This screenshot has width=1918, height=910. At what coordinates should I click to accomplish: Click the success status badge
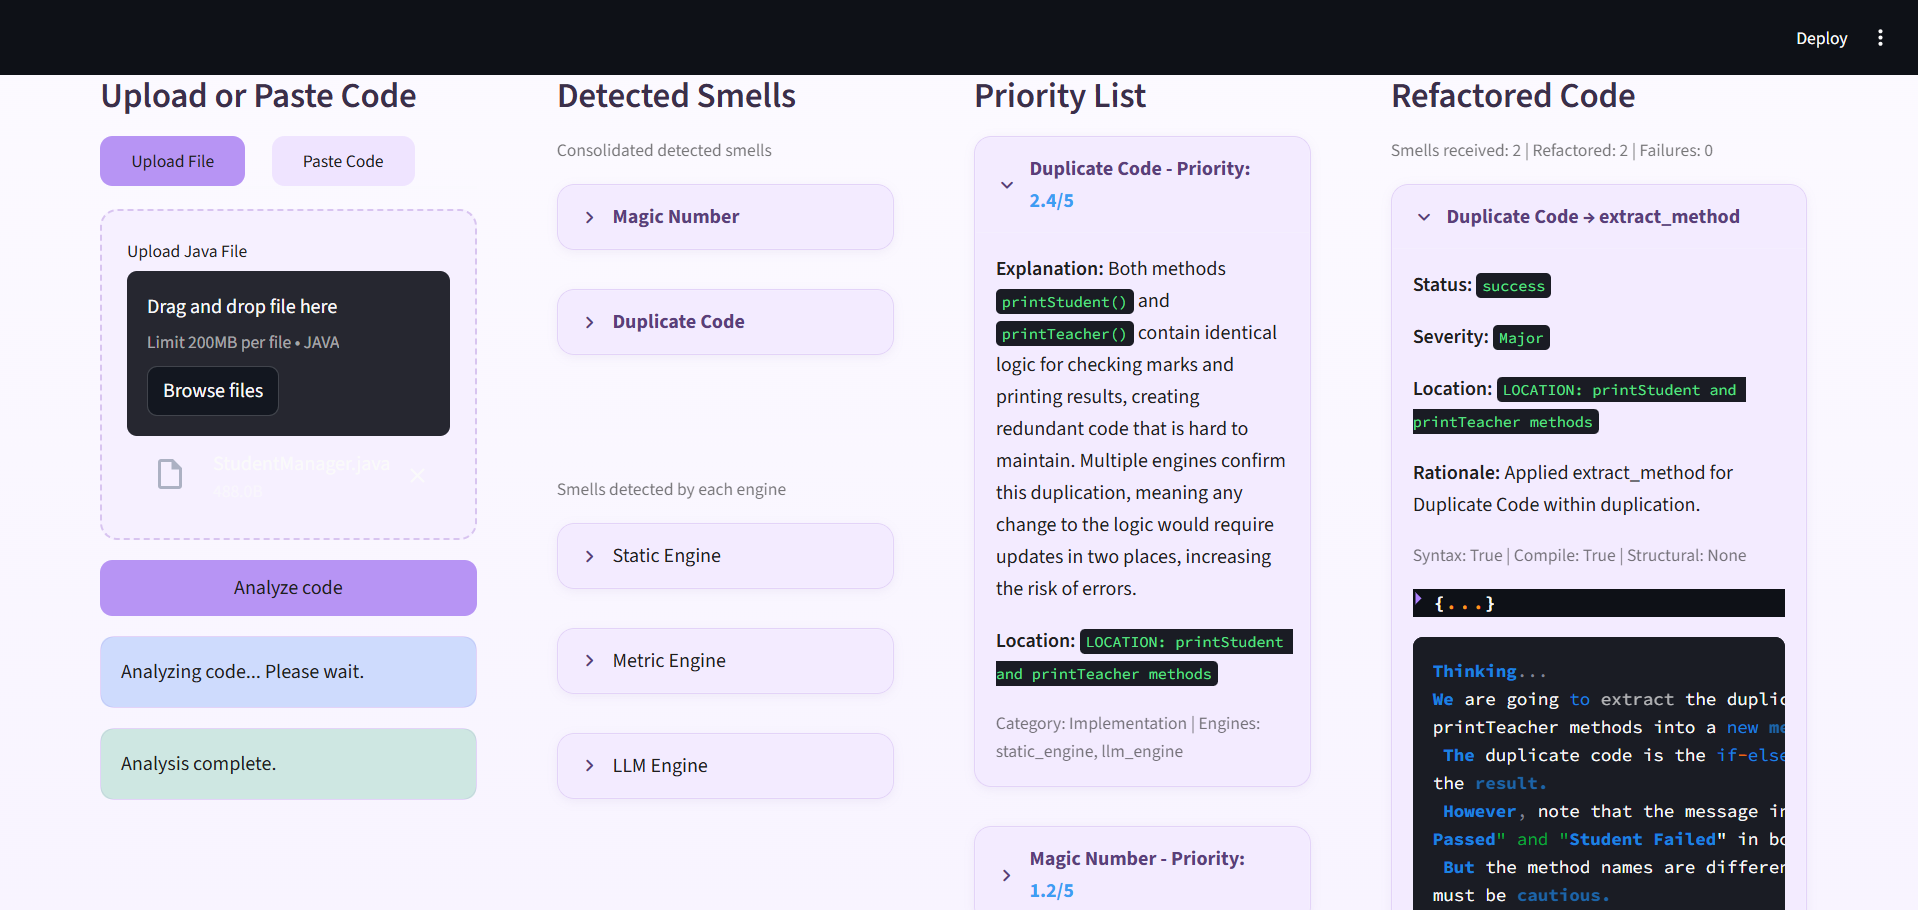[x=1512, y=285]
